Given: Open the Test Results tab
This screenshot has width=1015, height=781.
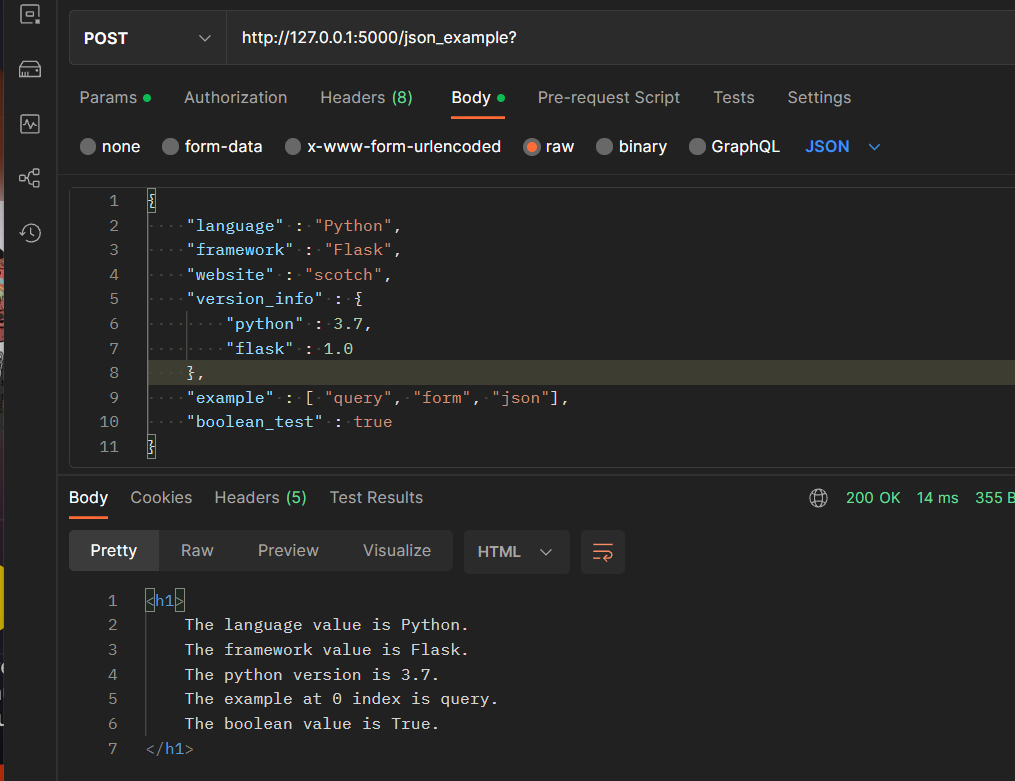Looking at the screenshot, I should coord(376,498).
